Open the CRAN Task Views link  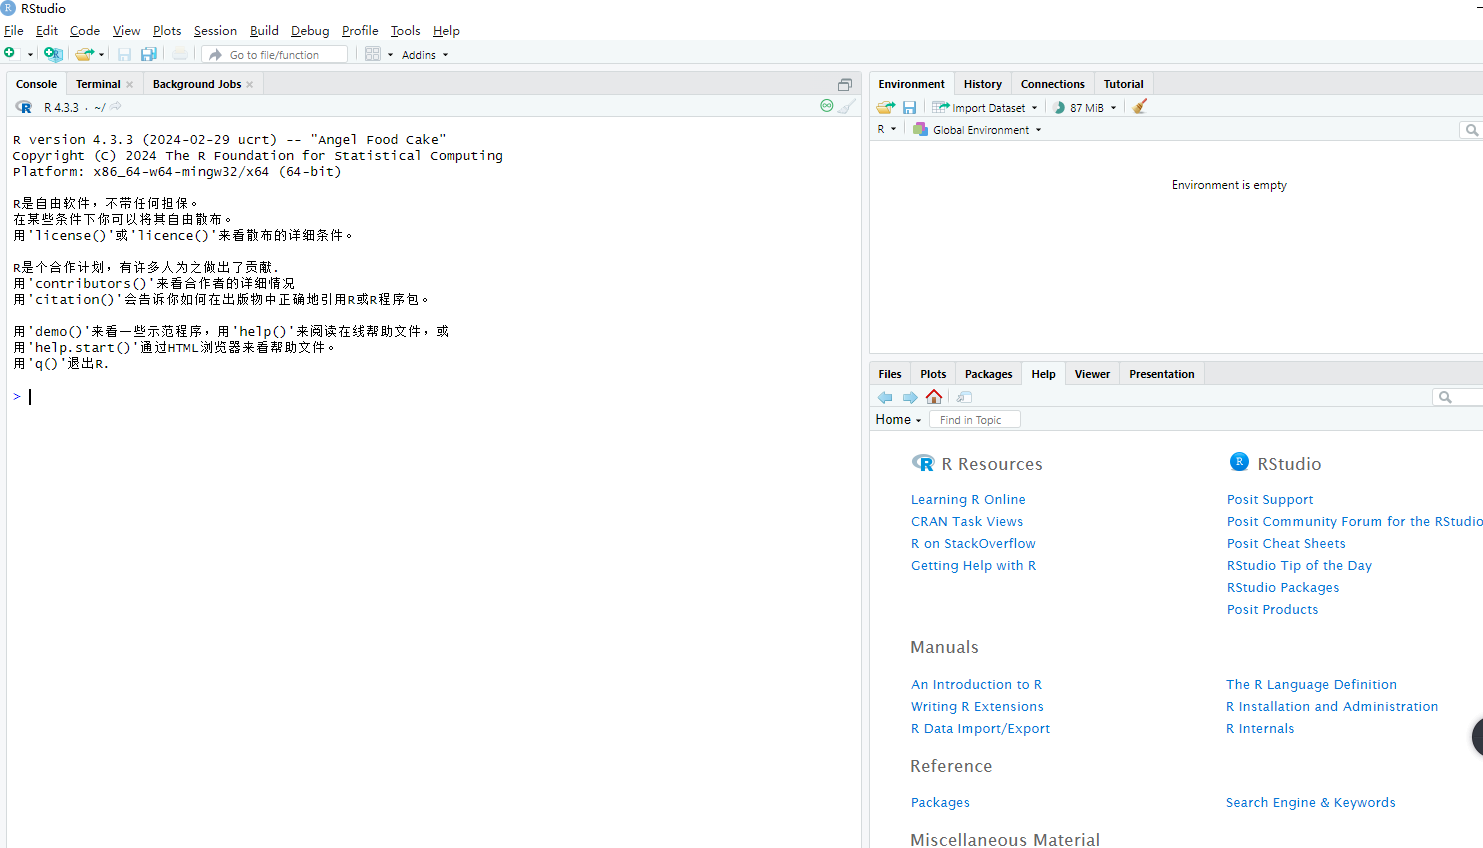pos(967,522)
